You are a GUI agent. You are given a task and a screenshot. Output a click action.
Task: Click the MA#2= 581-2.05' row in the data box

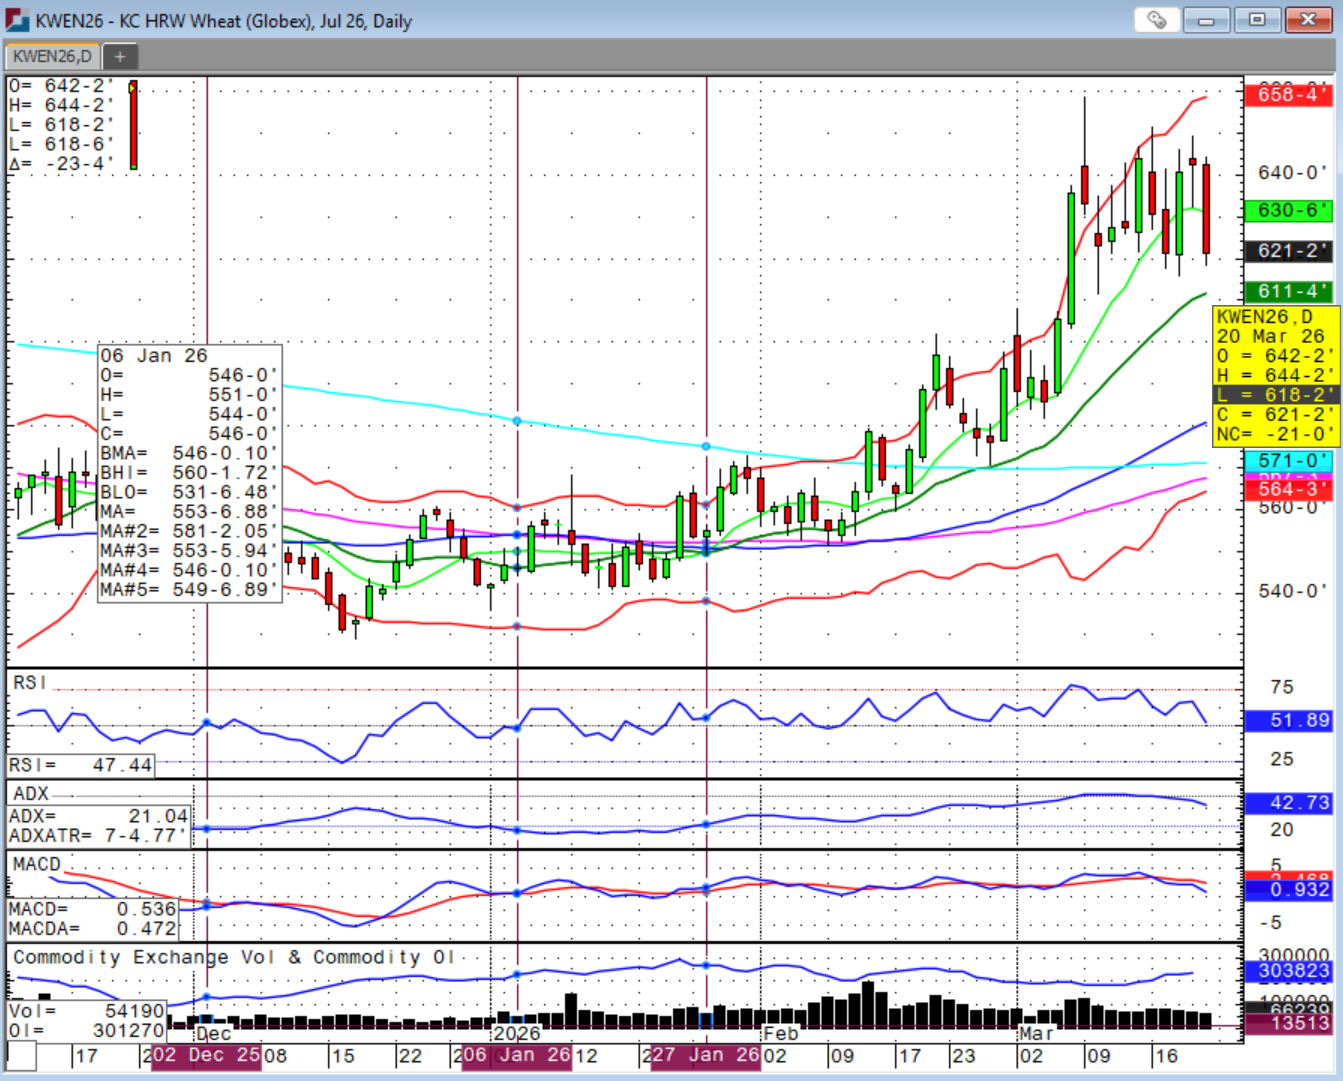coord(189,531)
